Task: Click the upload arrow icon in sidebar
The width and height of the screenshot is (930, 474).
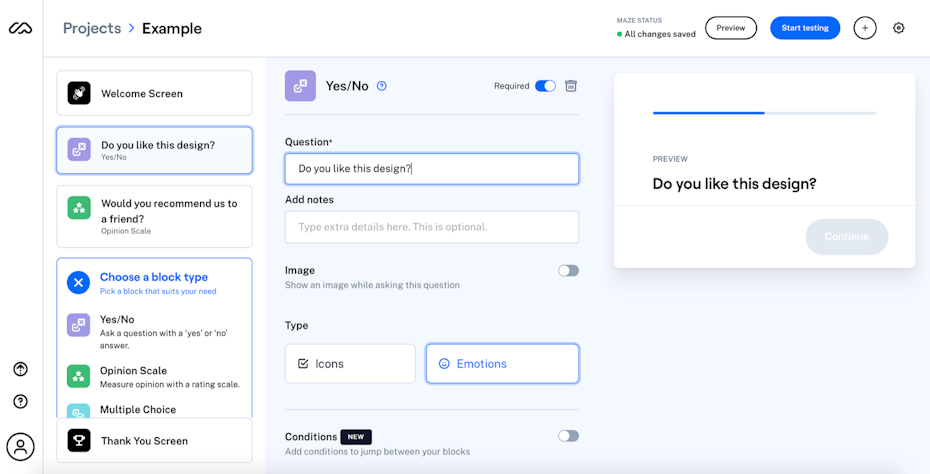Action: point(20,369)
